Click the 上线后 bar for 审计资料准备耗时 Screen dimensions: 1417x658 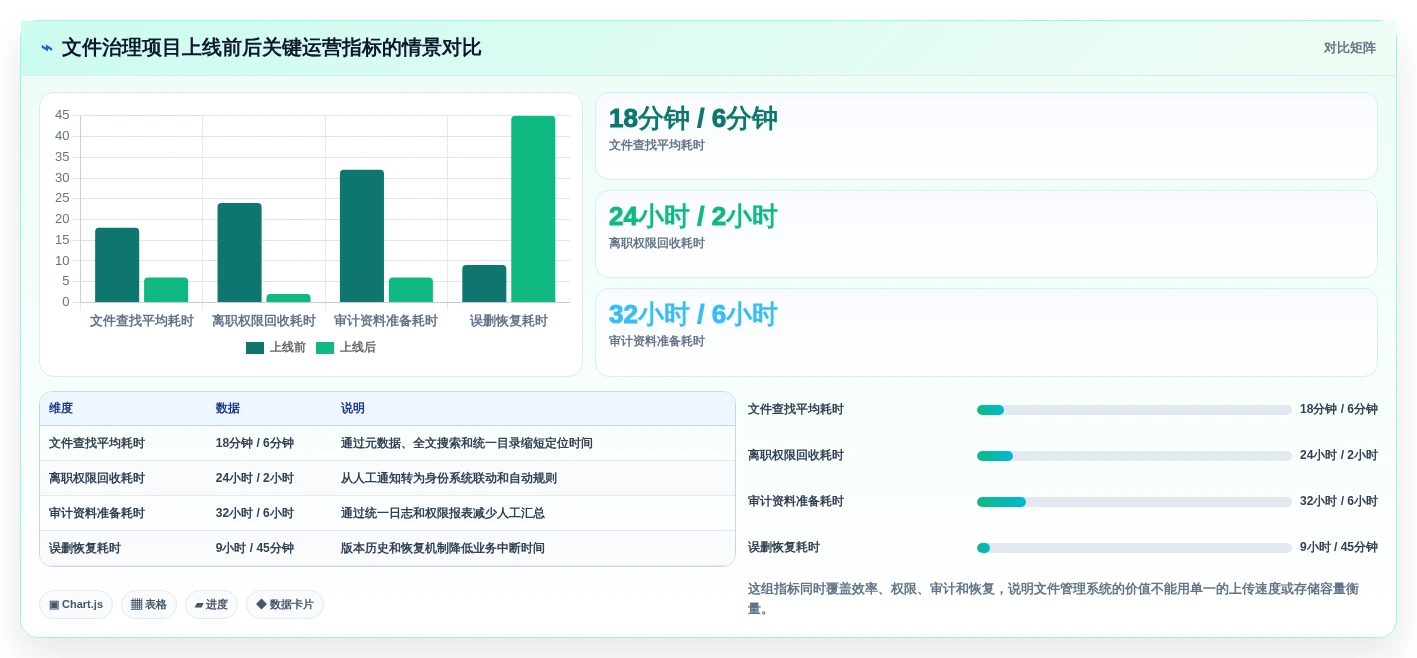click(411, 290)
